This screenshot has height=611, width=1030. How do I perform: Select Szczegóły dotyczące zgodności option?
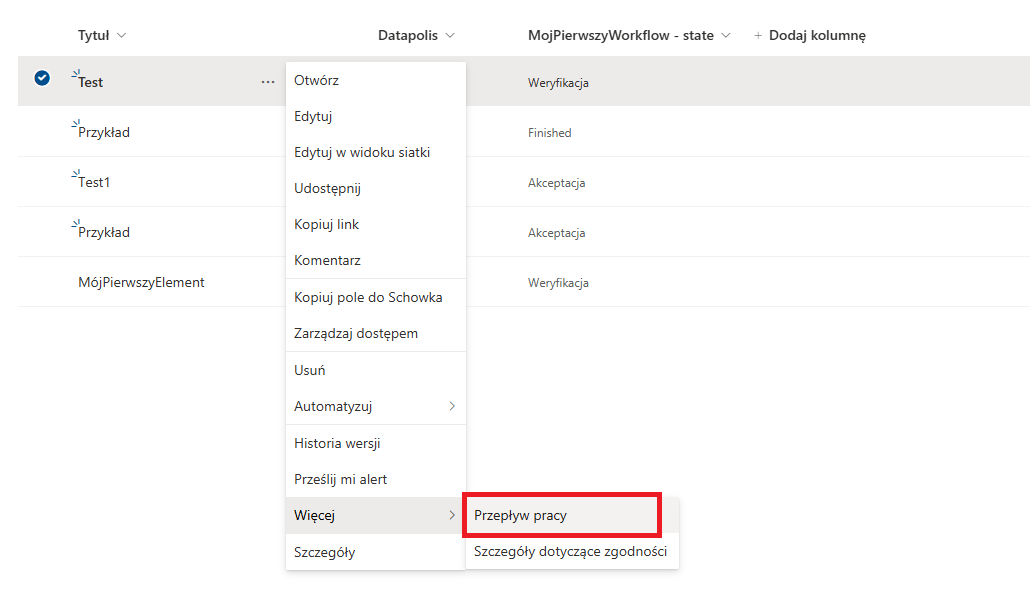click(570, 551)
